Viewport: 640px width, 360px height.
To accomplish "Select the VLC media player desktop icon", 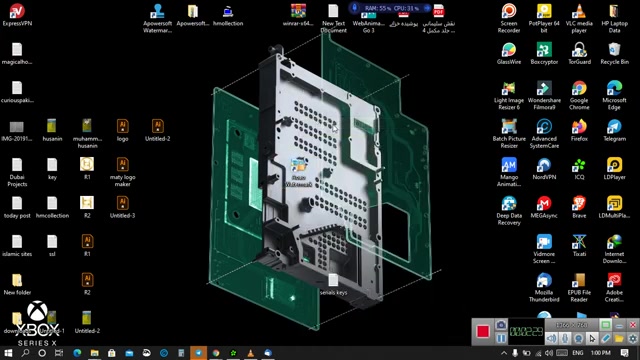I will (579, 18).
